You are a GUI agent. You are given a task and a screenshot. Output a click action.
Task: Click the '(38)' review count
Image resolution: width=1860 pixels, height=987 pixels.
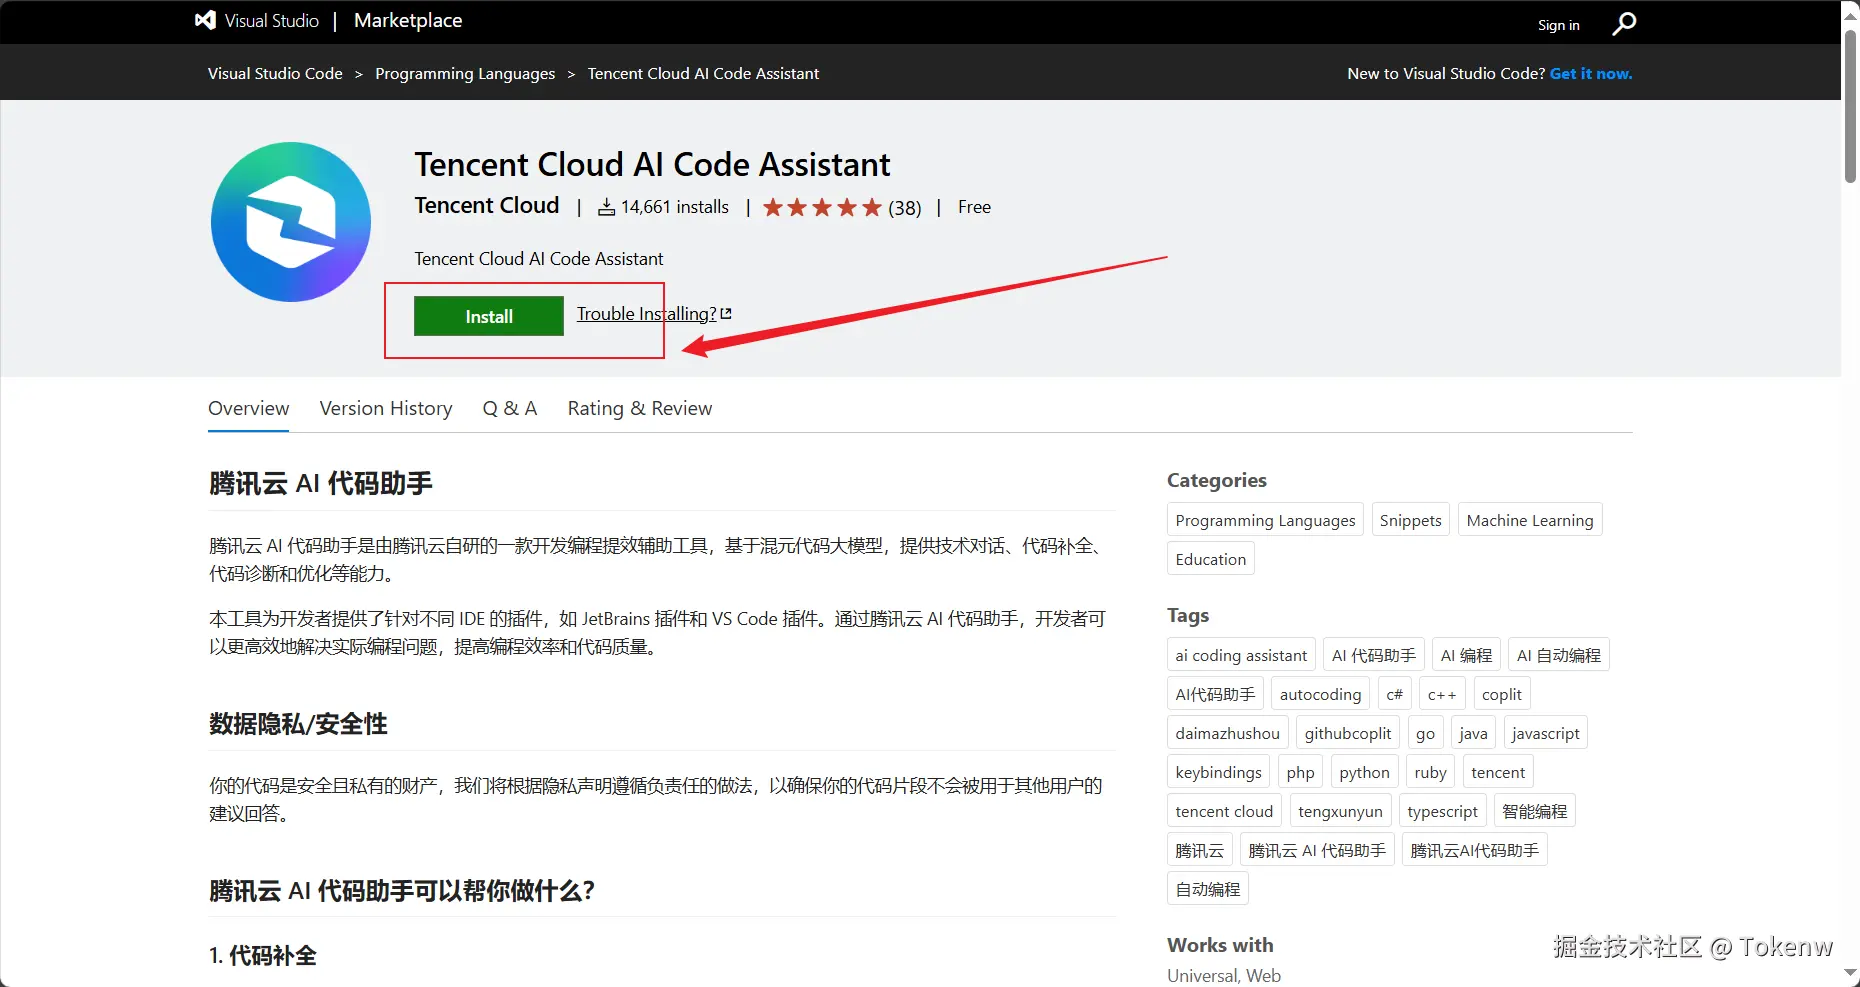coord(905,208)
